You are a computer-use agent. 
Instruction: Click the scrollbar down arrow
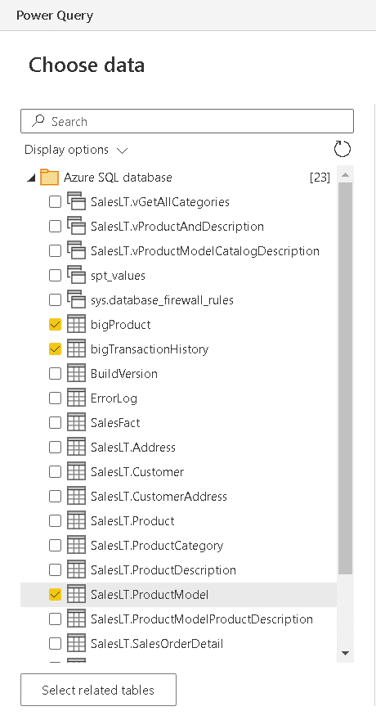coord(345,653)
